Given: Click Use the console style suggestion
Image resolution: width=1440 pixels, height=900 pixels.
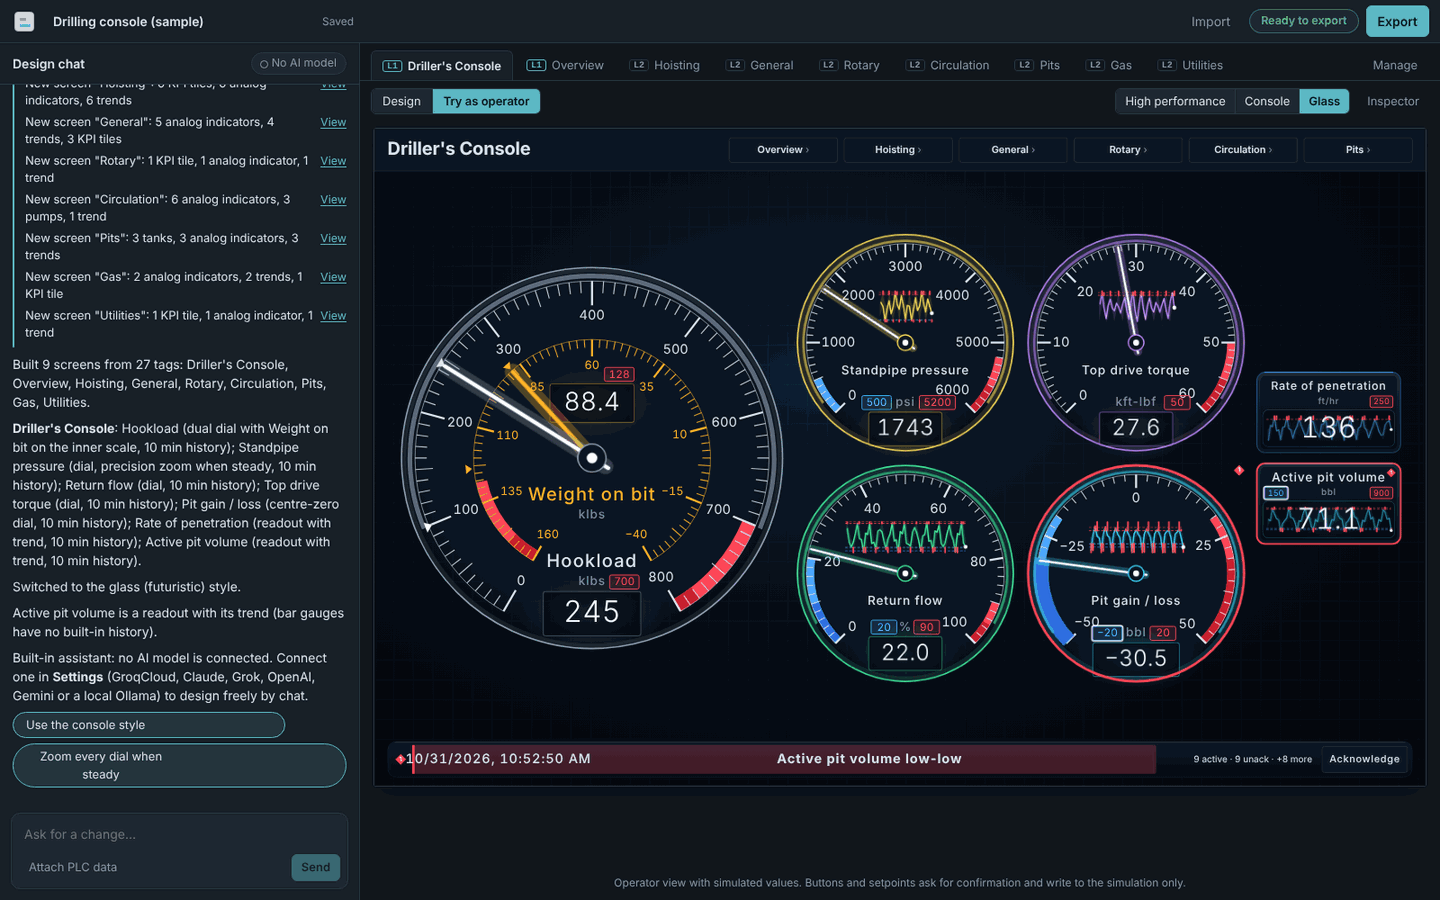Looking at the screenshot, I should [149, 725].
